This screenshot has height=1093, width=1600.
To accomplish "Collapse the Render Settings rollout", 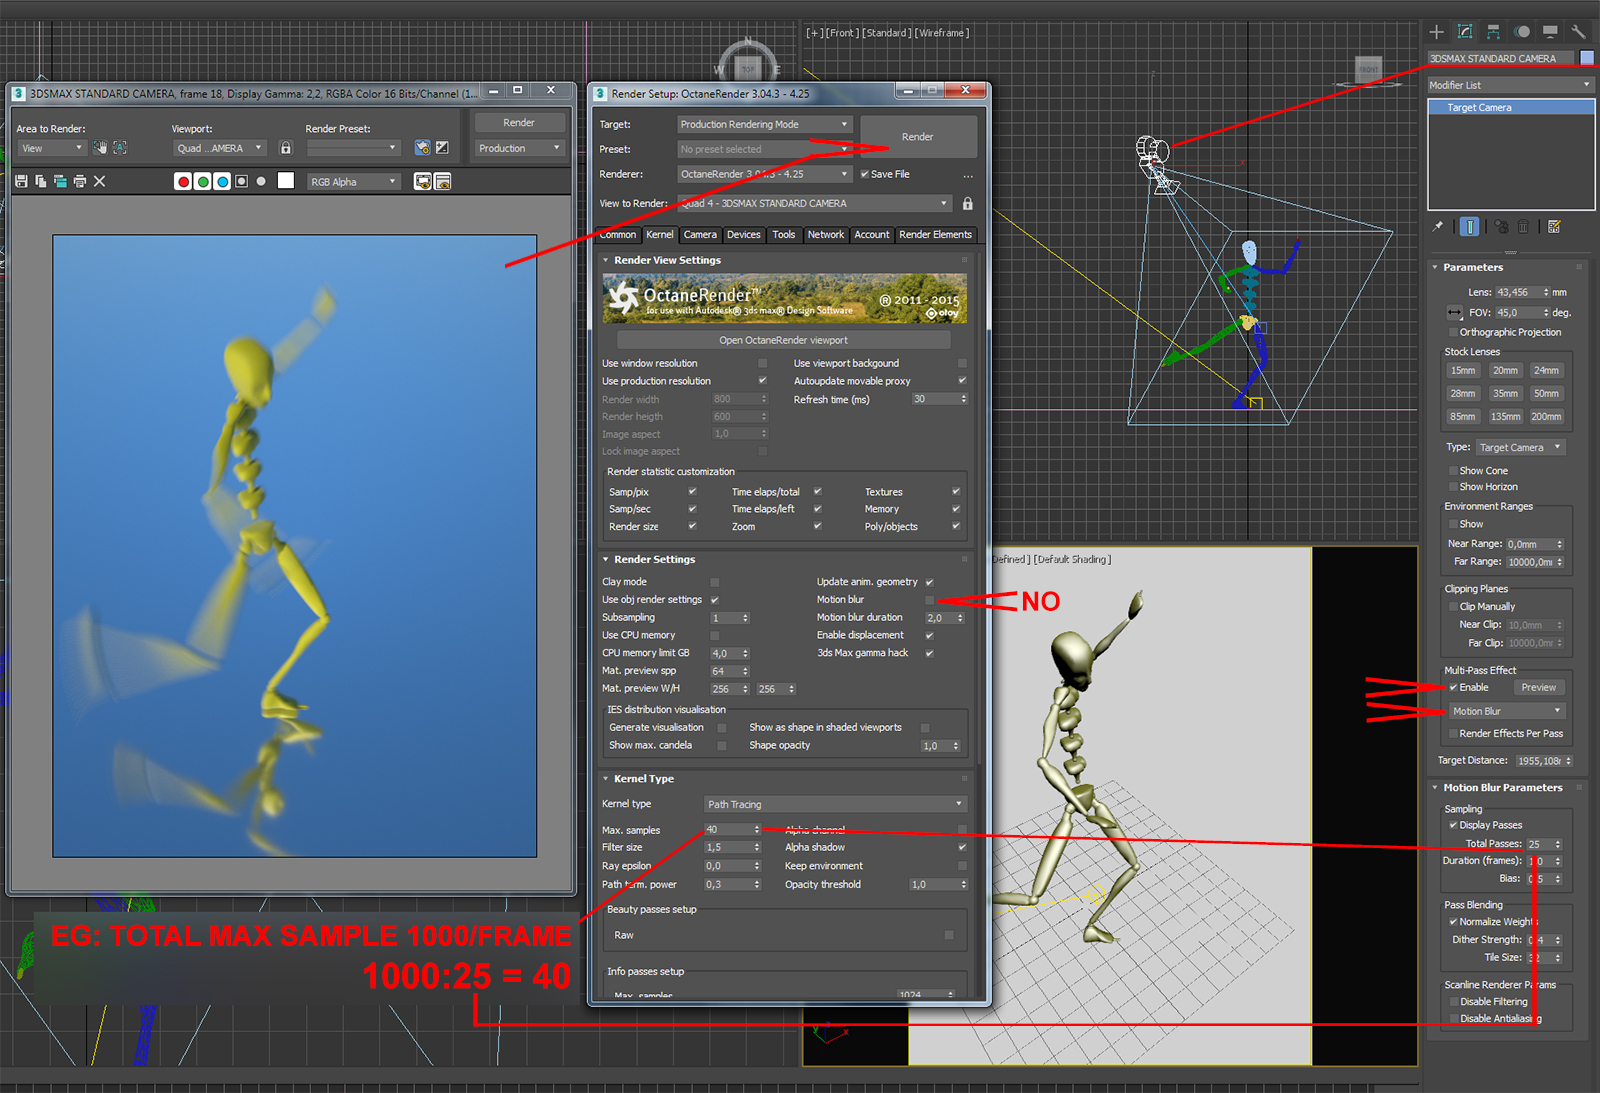I will tap(606, 560).
